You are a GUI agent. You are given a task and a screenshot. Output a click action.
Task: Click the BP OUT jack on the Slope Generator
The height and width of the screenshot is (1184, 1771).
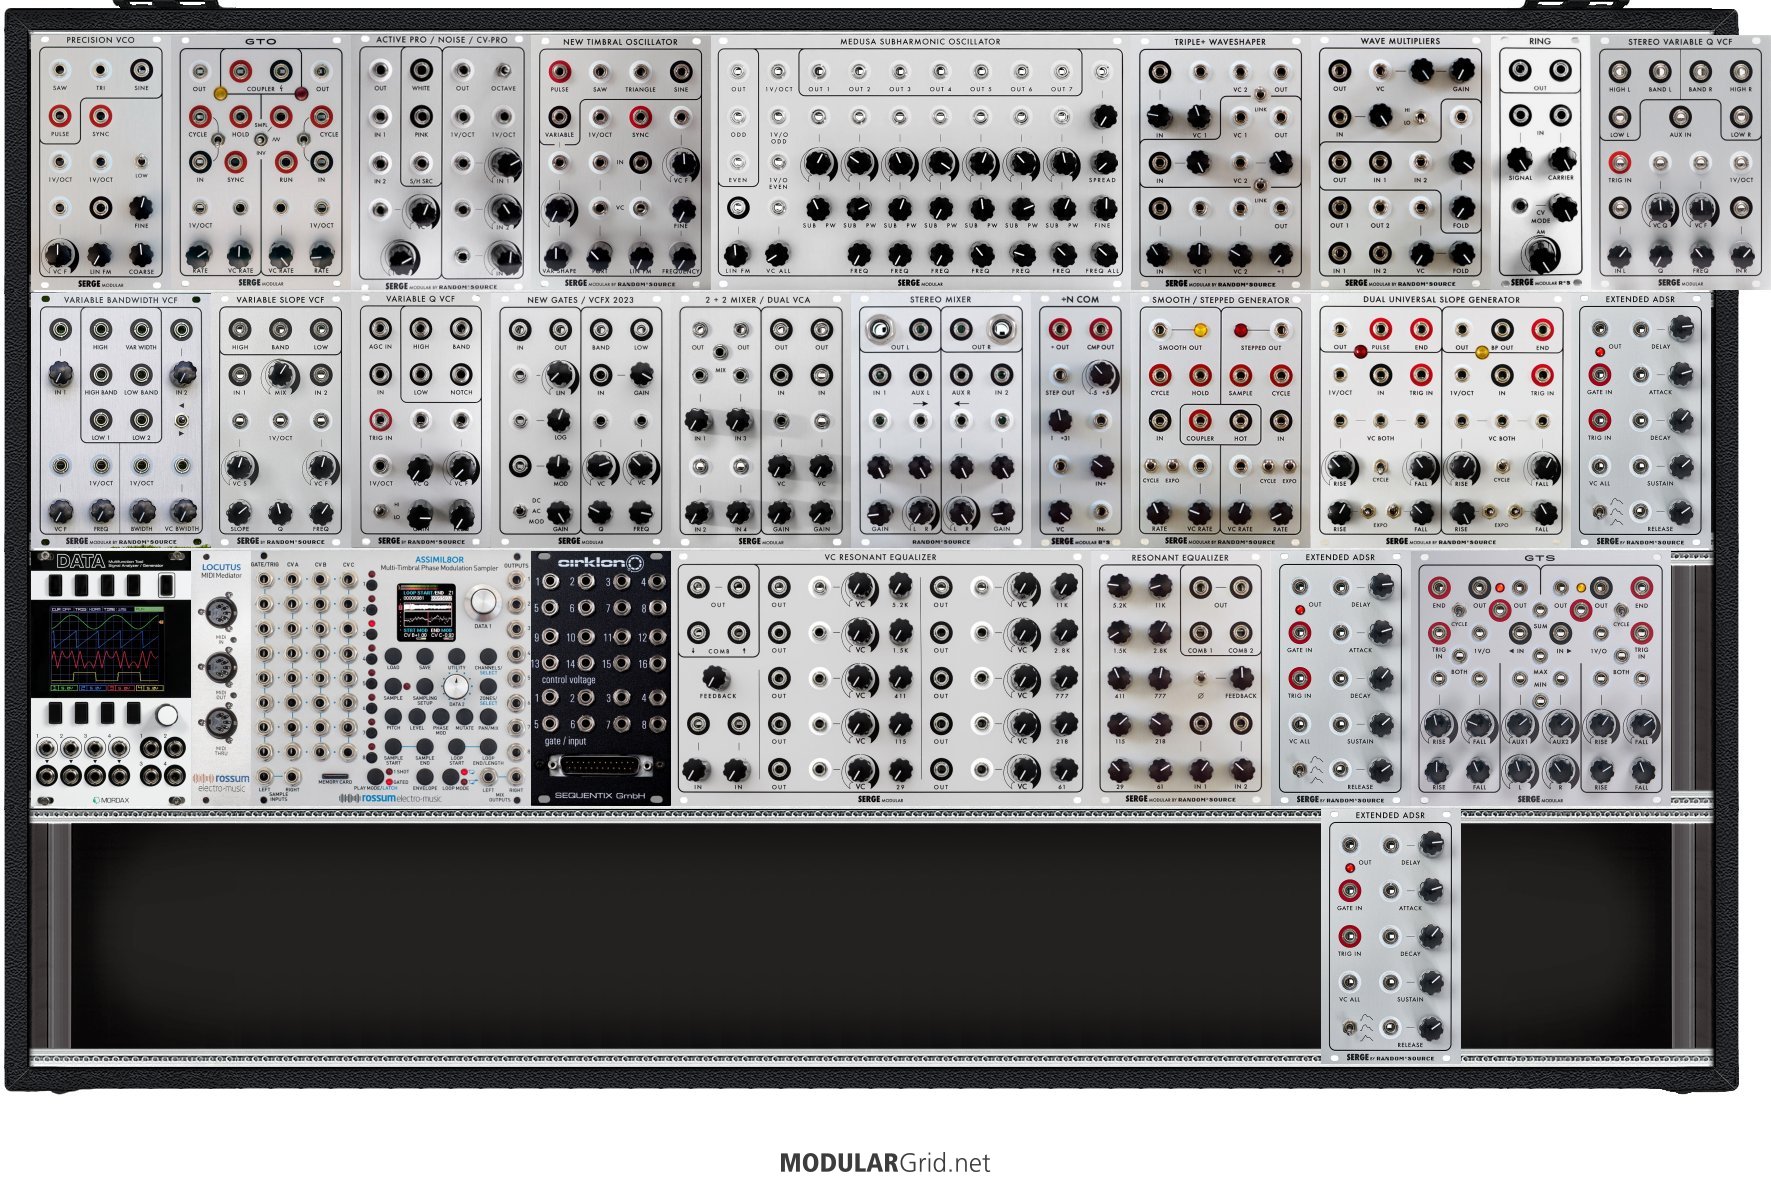coord(1501,329)
